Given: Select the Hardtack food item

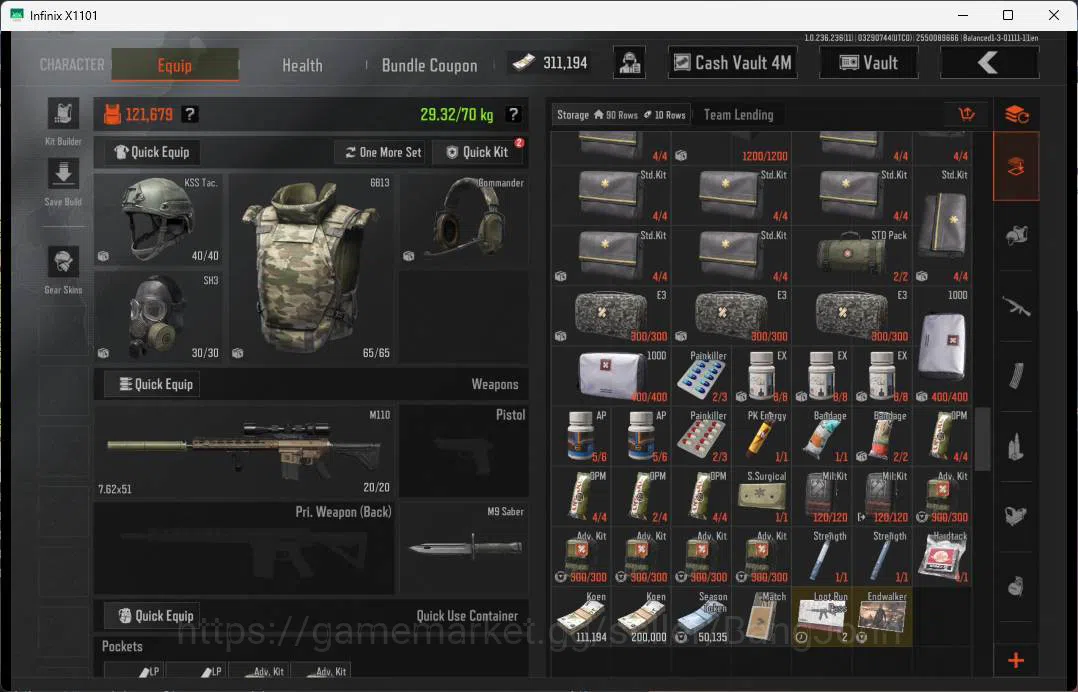Looking at the screenshot, I should pyautogui.click(x=943, y=557).
